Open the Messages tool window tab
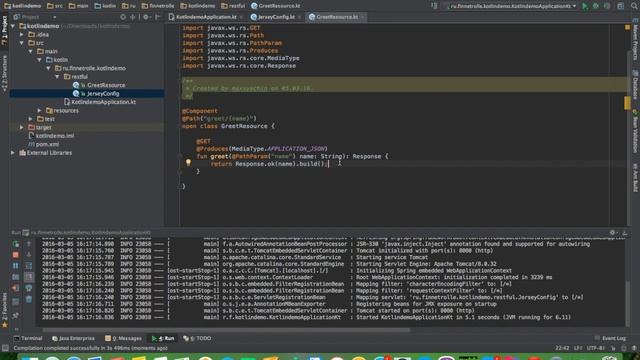This screenshot has height=360, width=640. pos(123,338)
